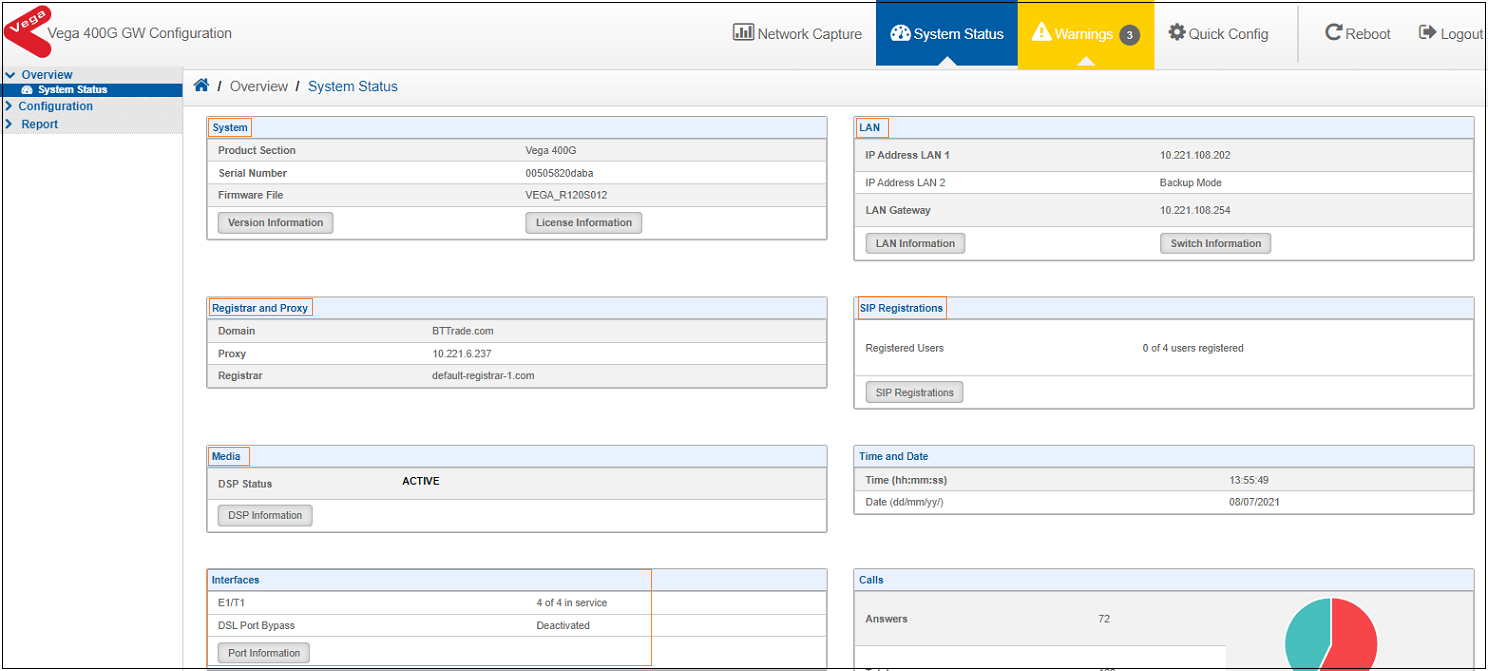Open License Information
The height and width of the screenshot is (671, 1488).
point(584,223)
